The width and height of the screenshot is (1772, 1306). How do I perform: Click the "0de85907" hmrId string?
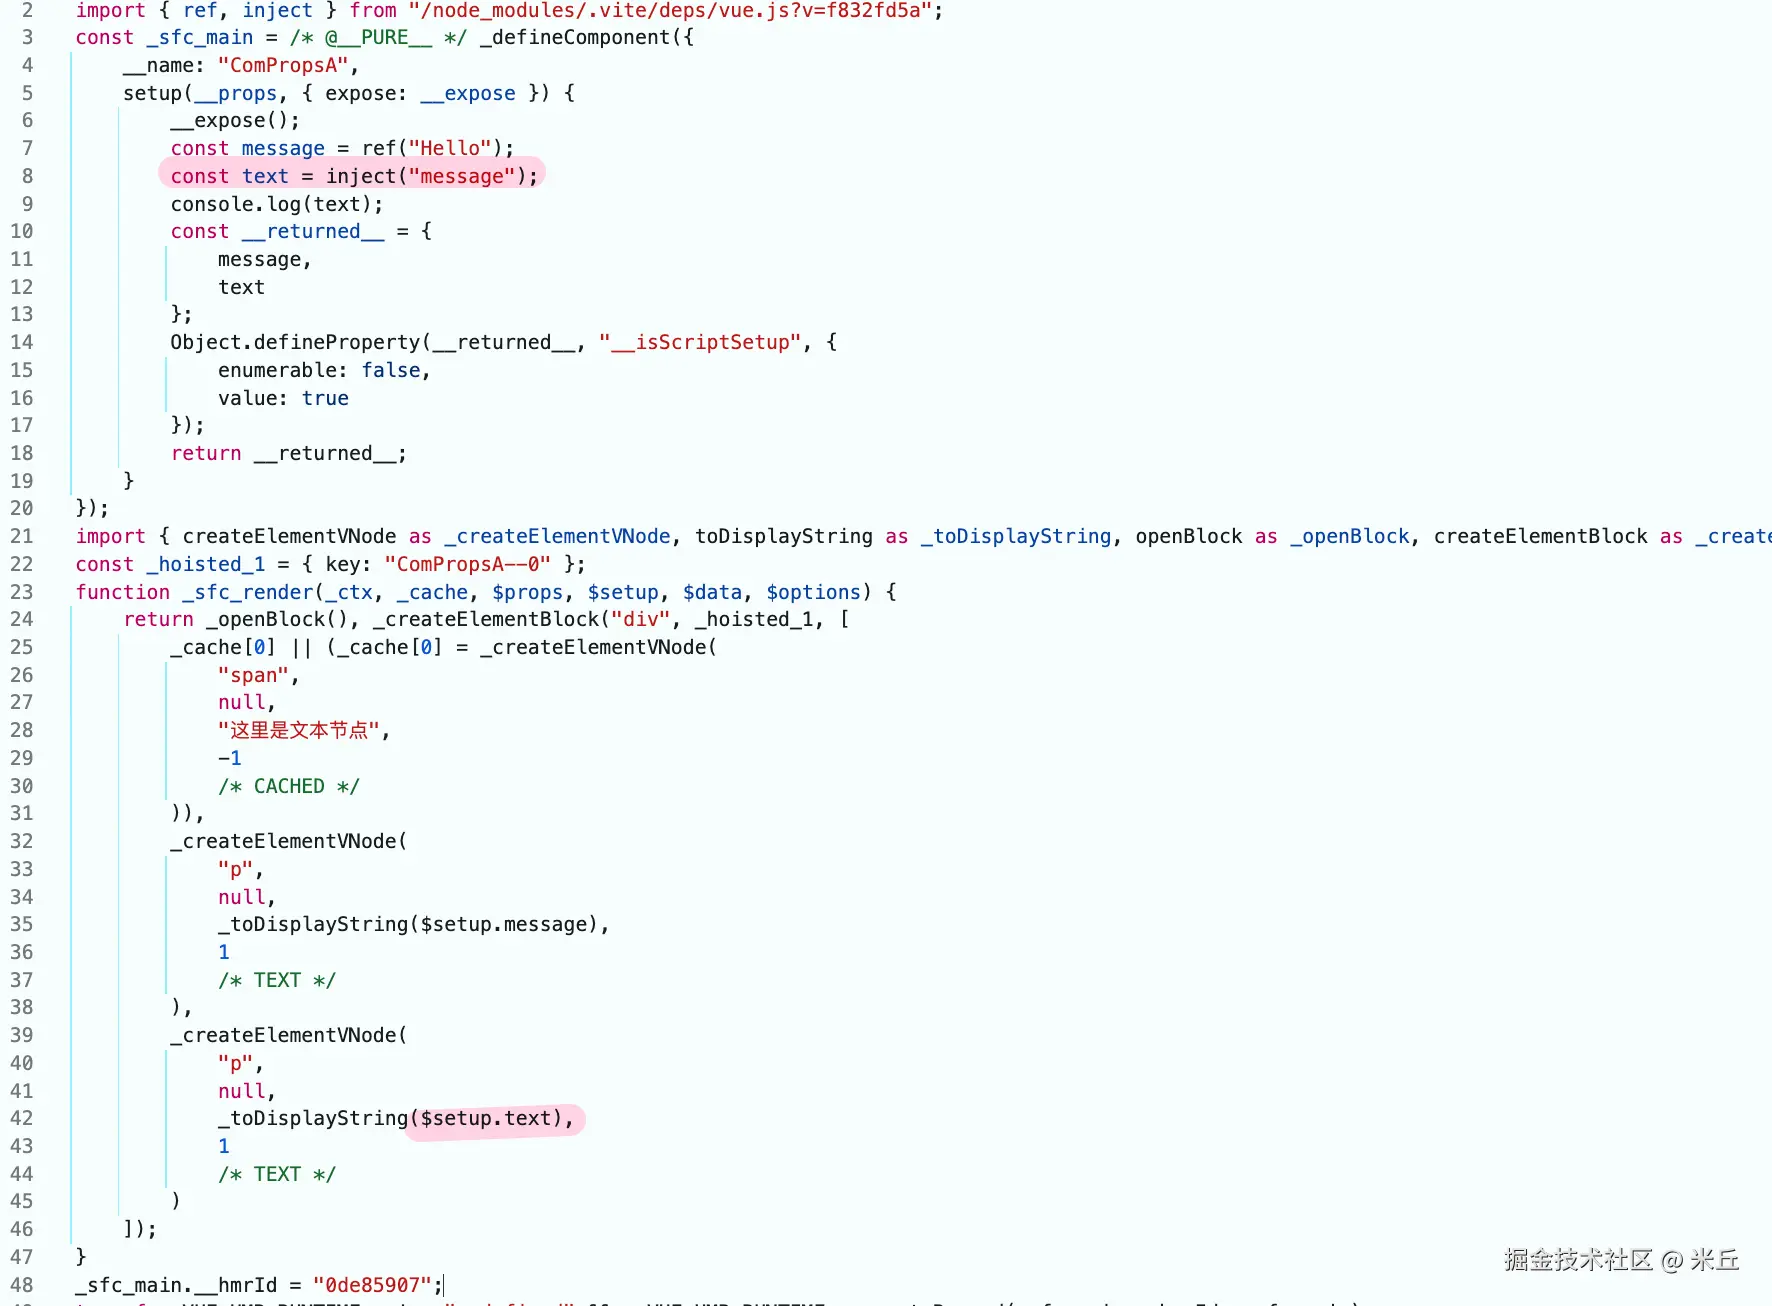click(372, 1285)
